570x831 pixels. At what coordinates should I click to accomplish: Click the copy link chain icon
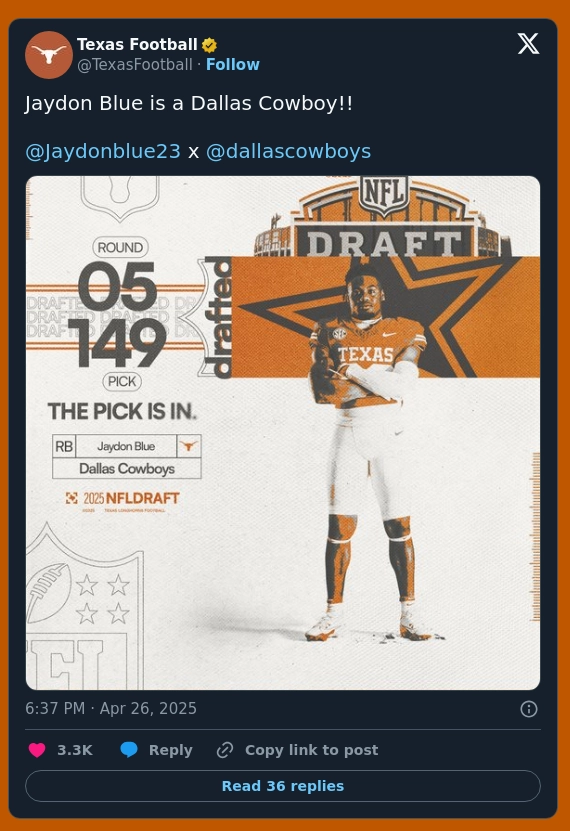(225, 750)
